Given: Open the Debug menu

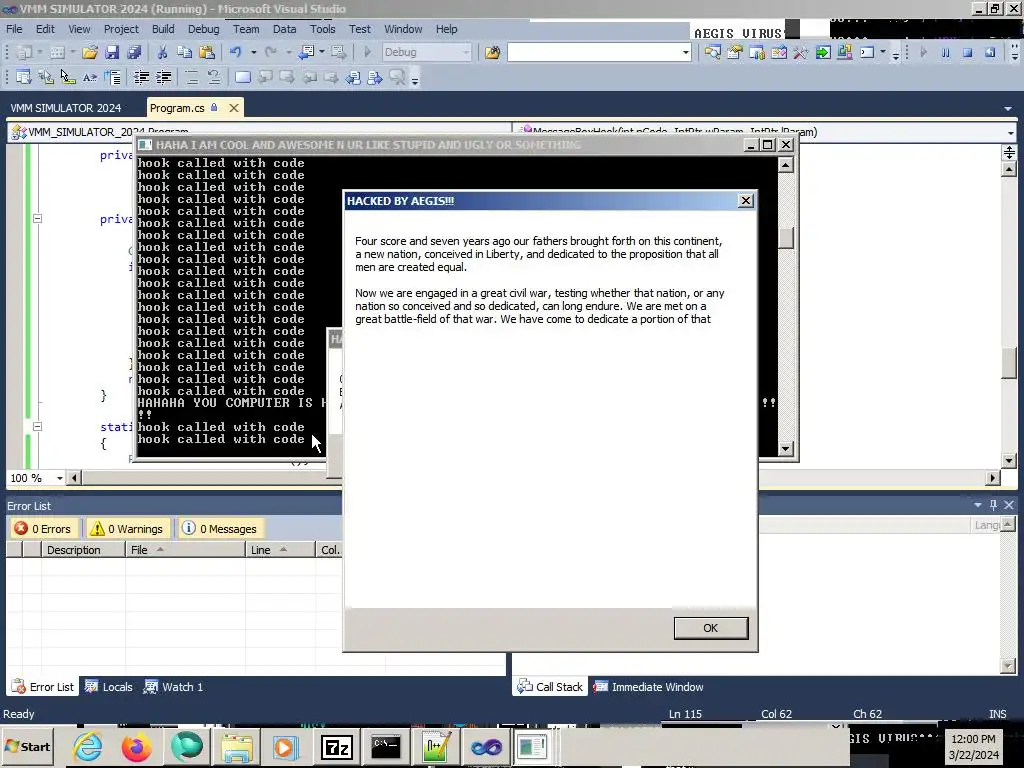Looking at the screenshot, I should (203, 29).
